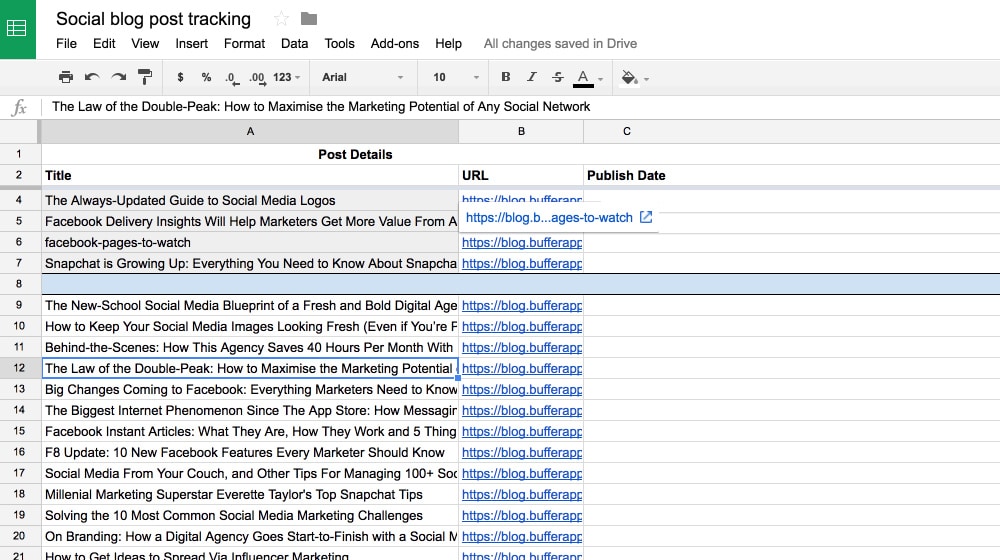The width and height of the screenshot is (1000, 560).
Task: Select cell 'F8 Update: 10 New Facebook Features'
Action: (x=250, y=453)
